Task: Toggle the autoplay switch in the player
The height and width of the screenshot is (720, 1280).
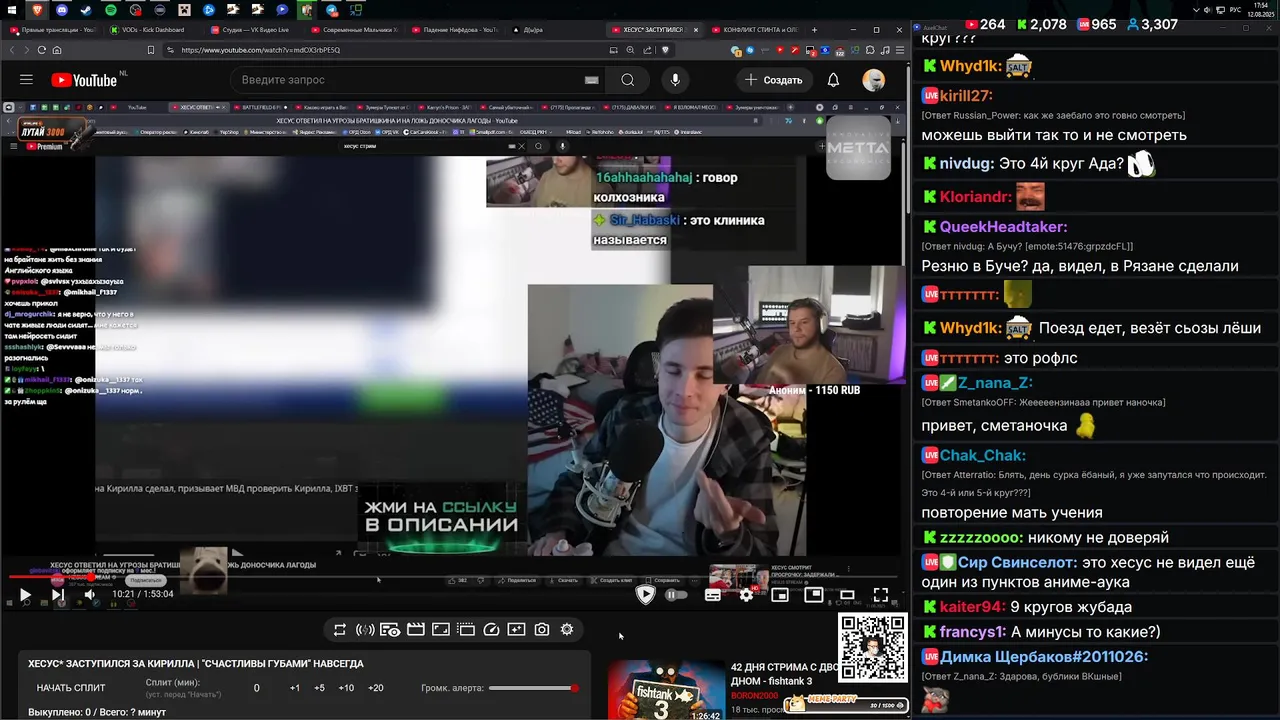Action: pyautogui.click(x=676, y=595)
